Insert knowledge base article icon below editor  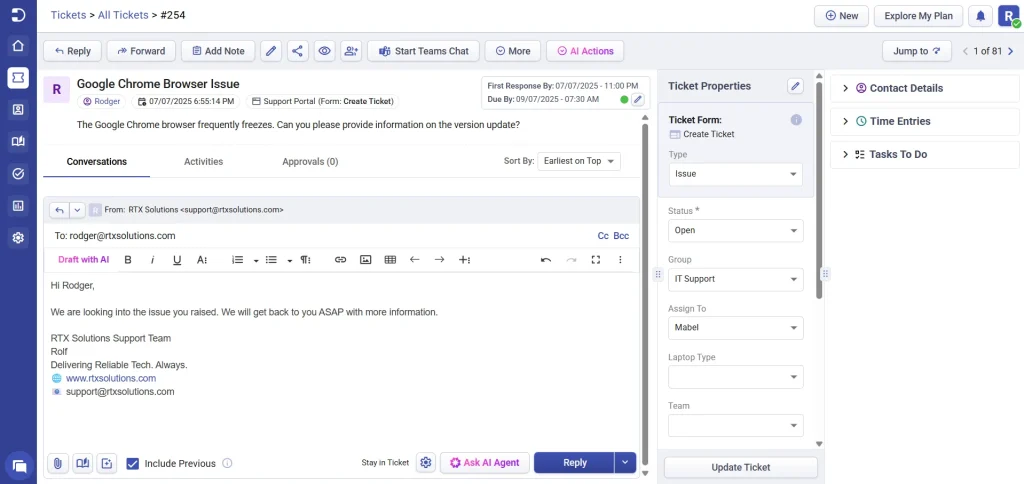click(82, 463)
